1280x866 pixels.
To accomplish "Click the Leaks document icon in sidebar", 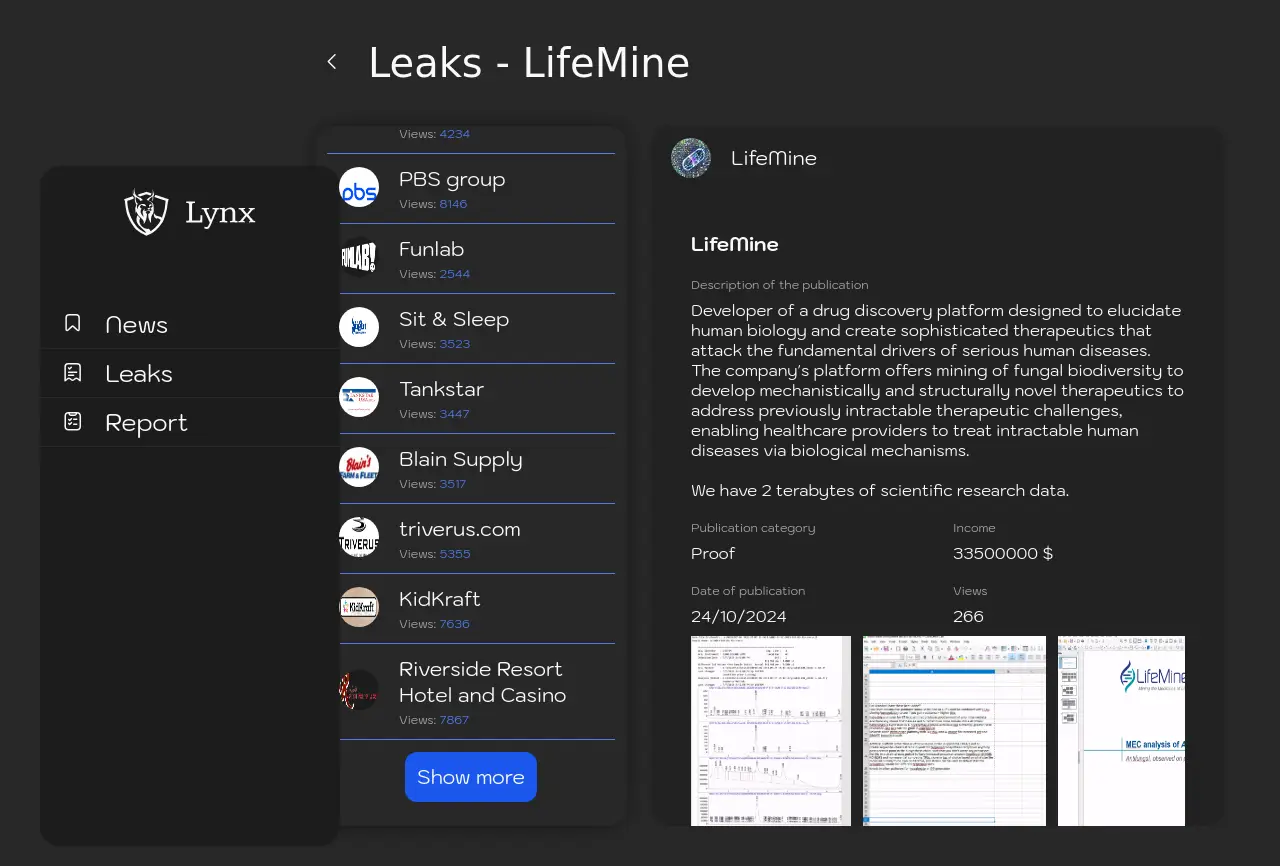I will click(73, 373).
